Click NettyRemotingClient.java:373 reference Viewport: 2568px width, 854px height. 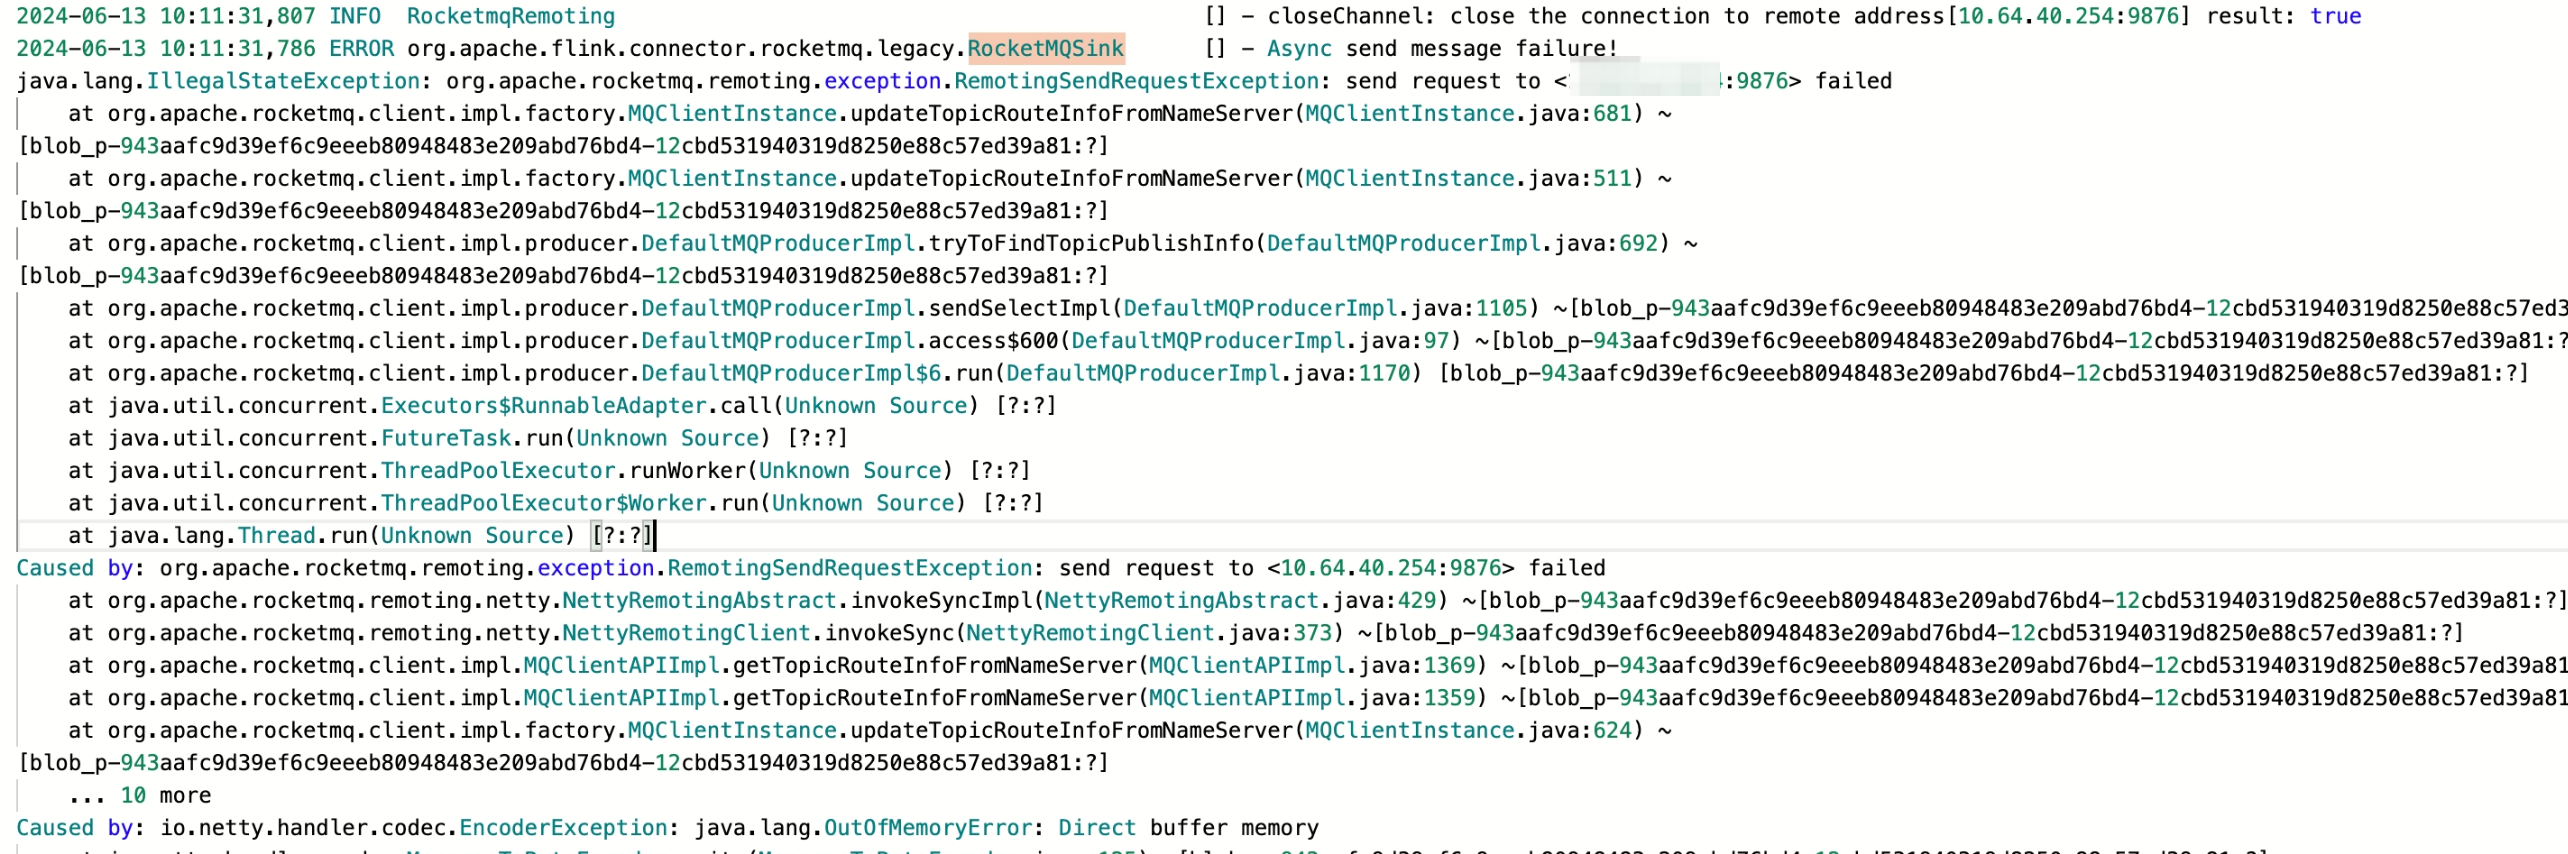(1149, 633)
